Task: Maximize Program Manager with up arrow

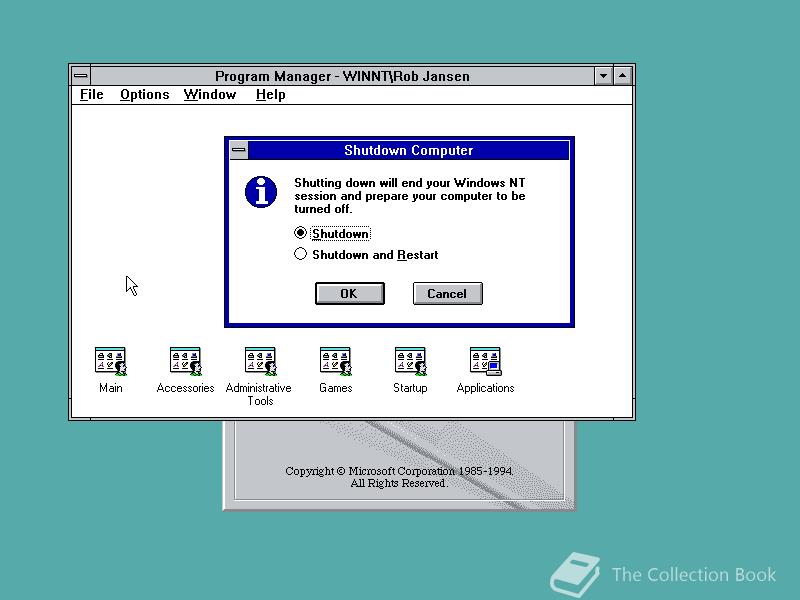Action: coord(622,76)
